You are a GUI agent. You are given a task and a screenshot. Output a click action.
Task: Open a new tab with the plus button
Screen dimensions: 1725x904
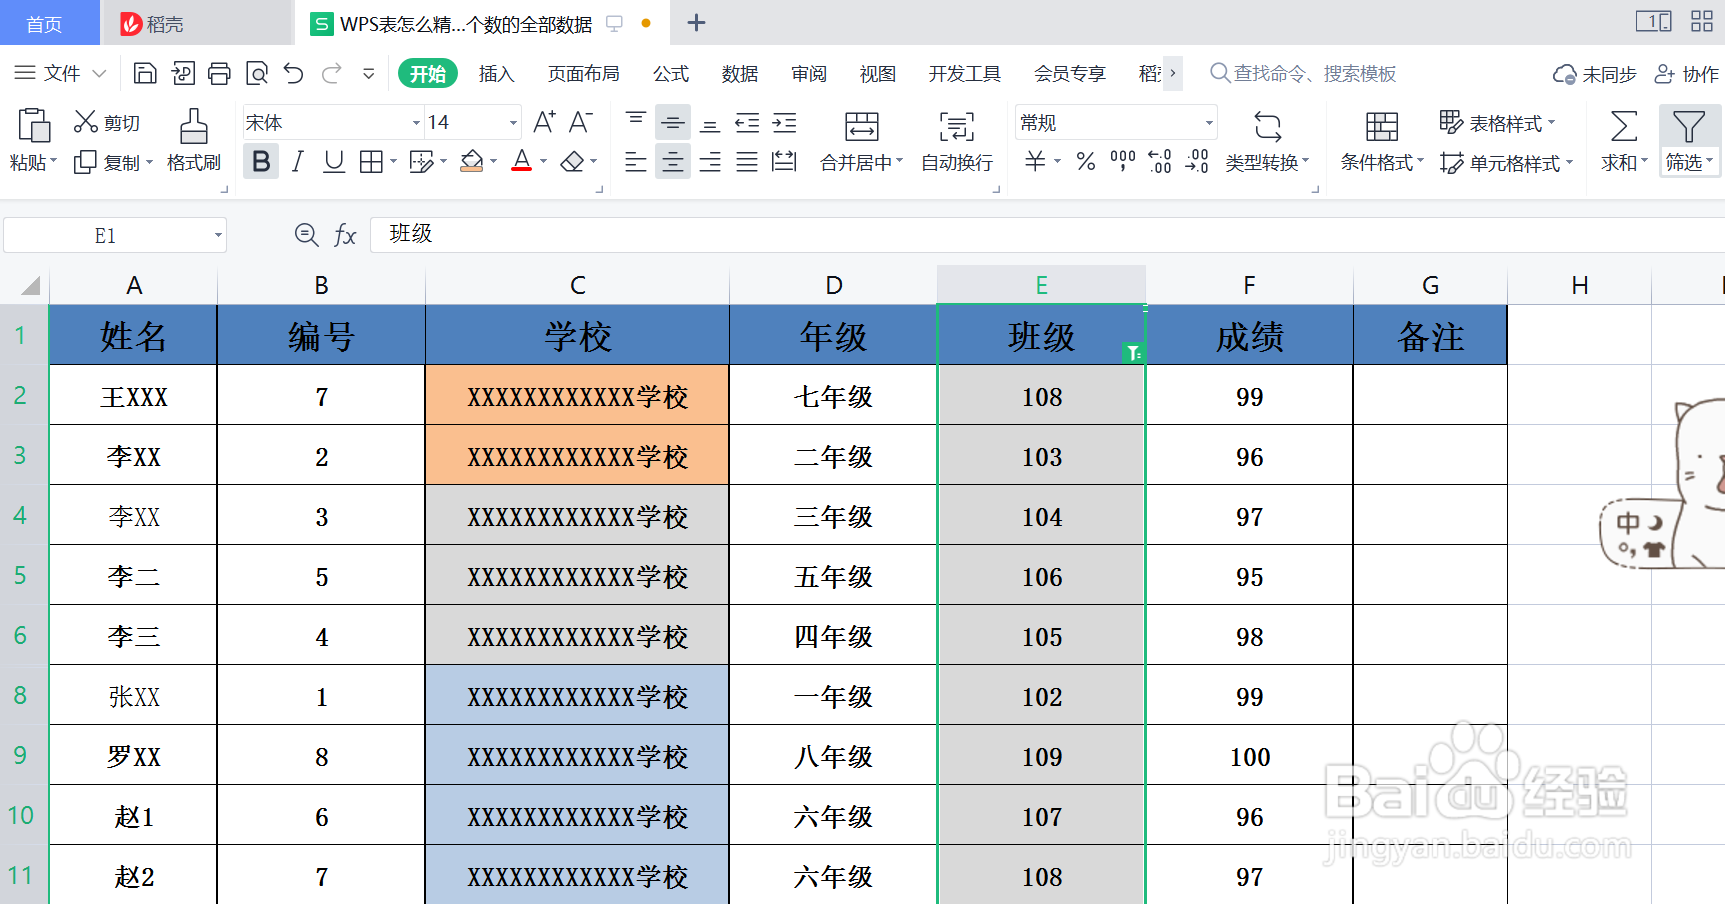click(x=697, y=23)
